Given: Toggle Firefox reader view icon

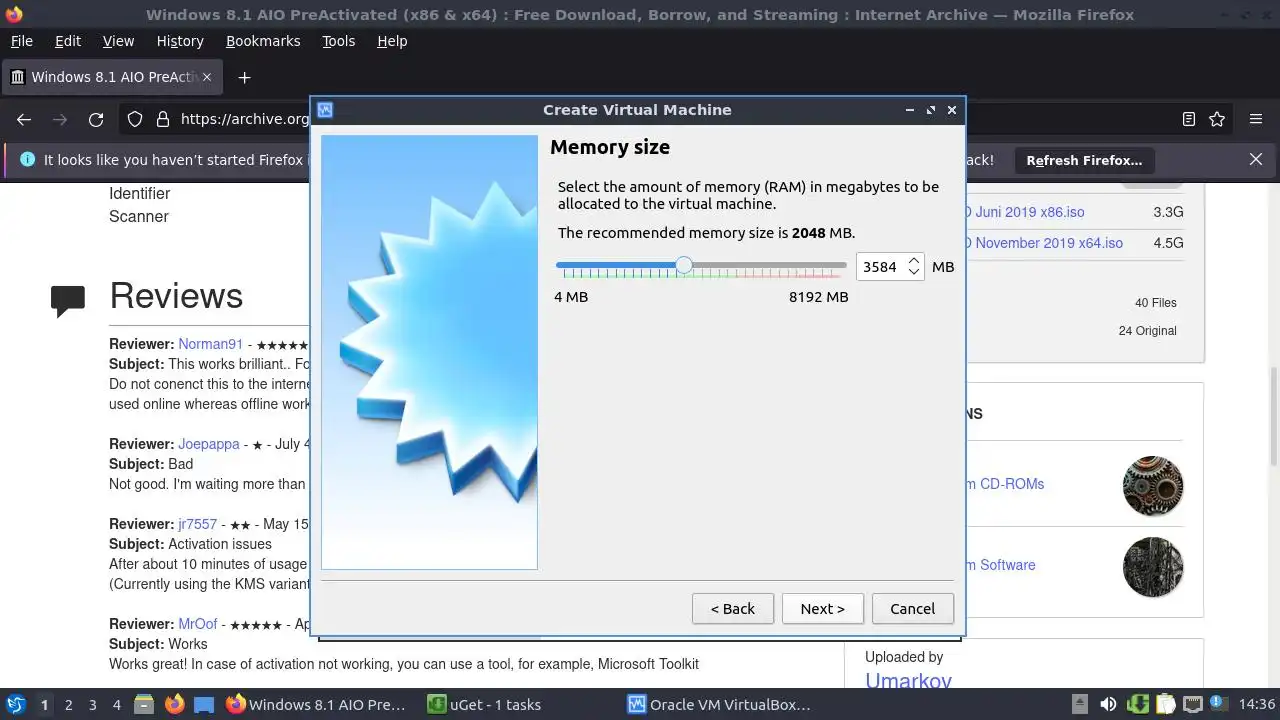Looking at the screenshot, I should pyautogui.click(x=1188, y=119).
